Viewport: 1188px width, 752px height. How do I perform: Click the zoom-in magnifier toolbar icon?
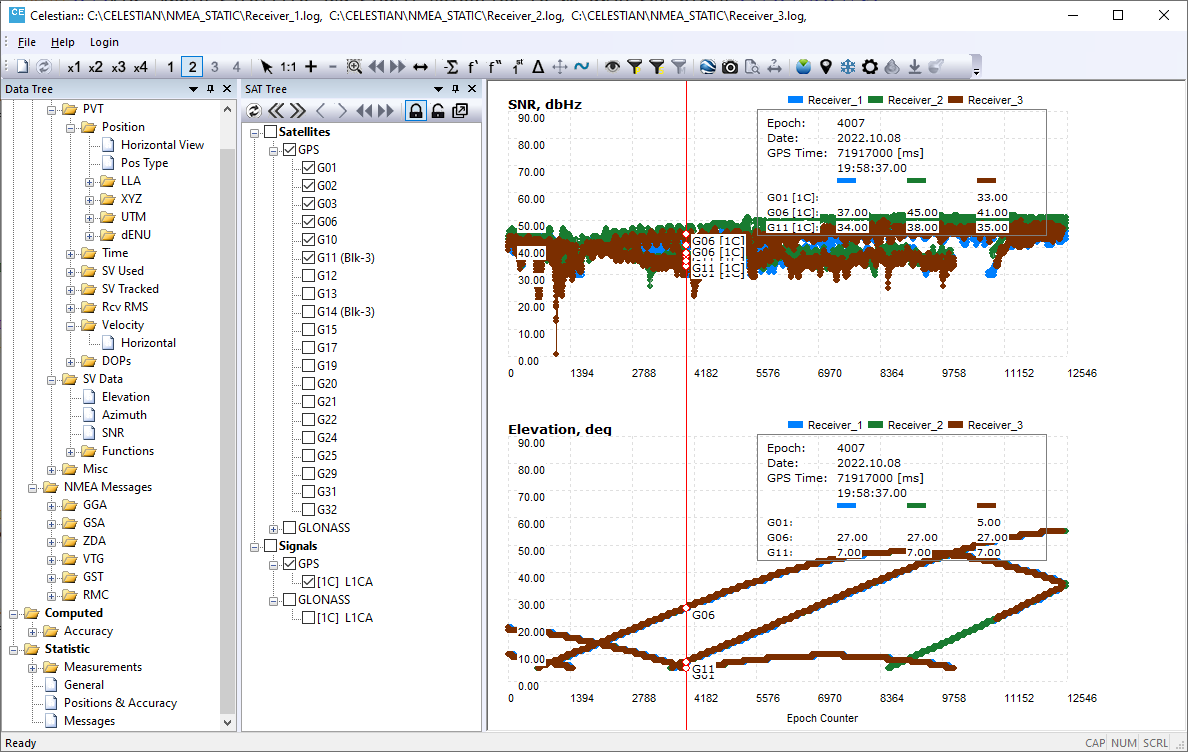click(354, 67)
